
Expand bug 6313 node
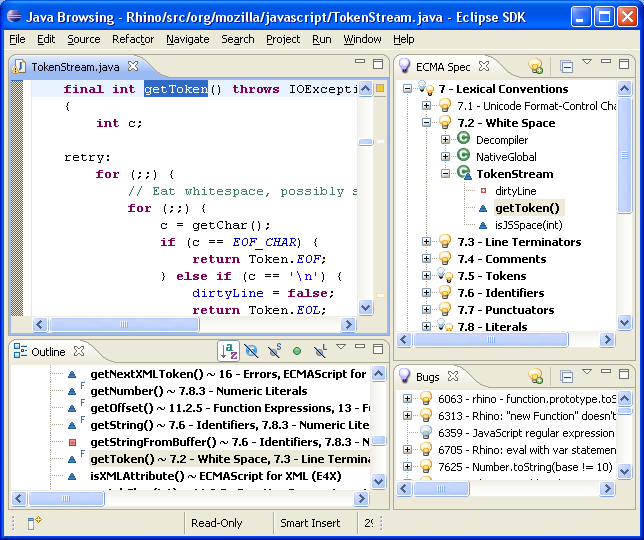[x=407, y=416]
